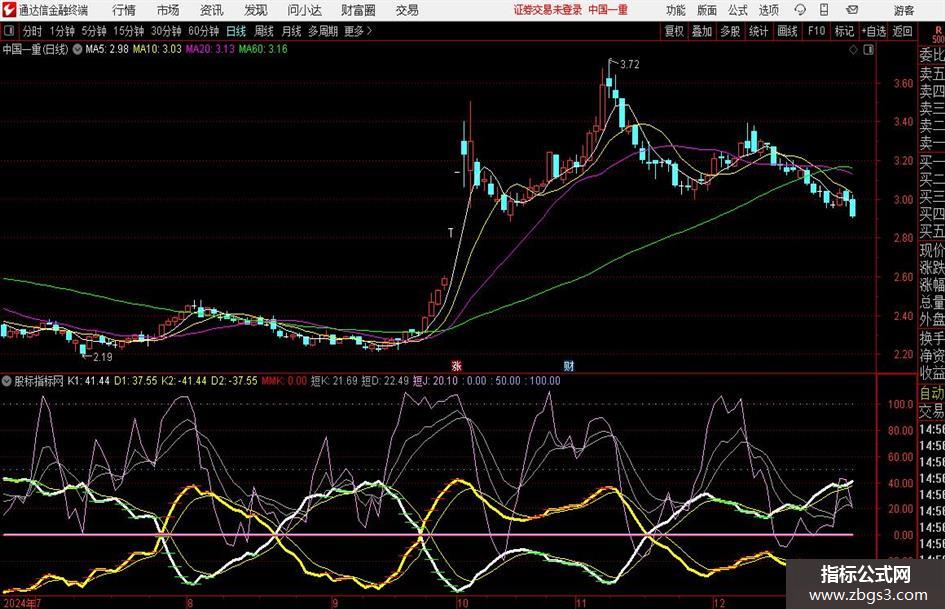This screenshot has height=609, width=945.
Task: Switch to the 15分钟 period tab
Action: coord(128,31)
